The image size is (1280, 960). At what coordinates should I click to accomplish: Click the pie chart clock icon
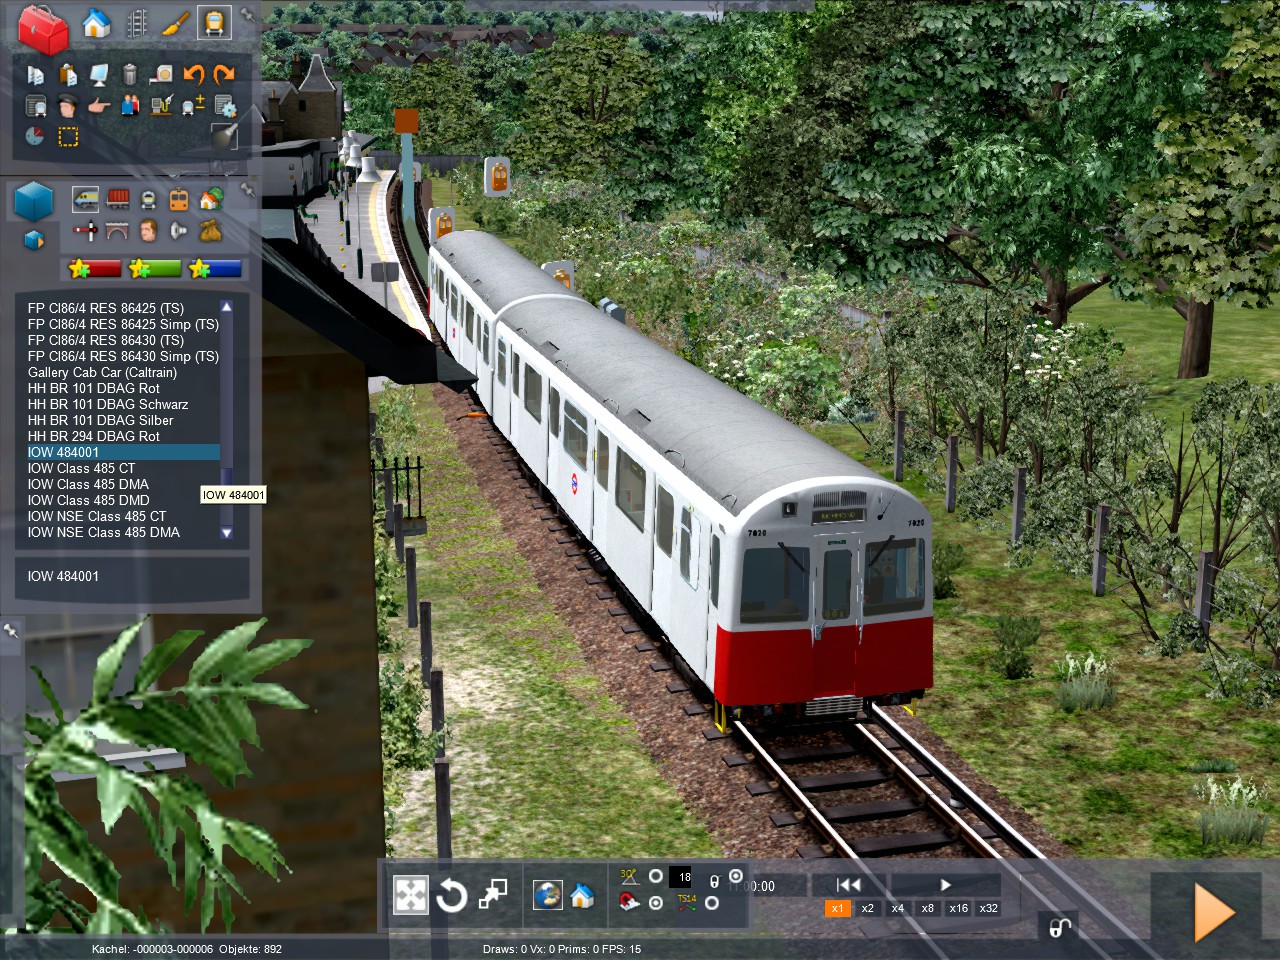[x=35, y=136]
